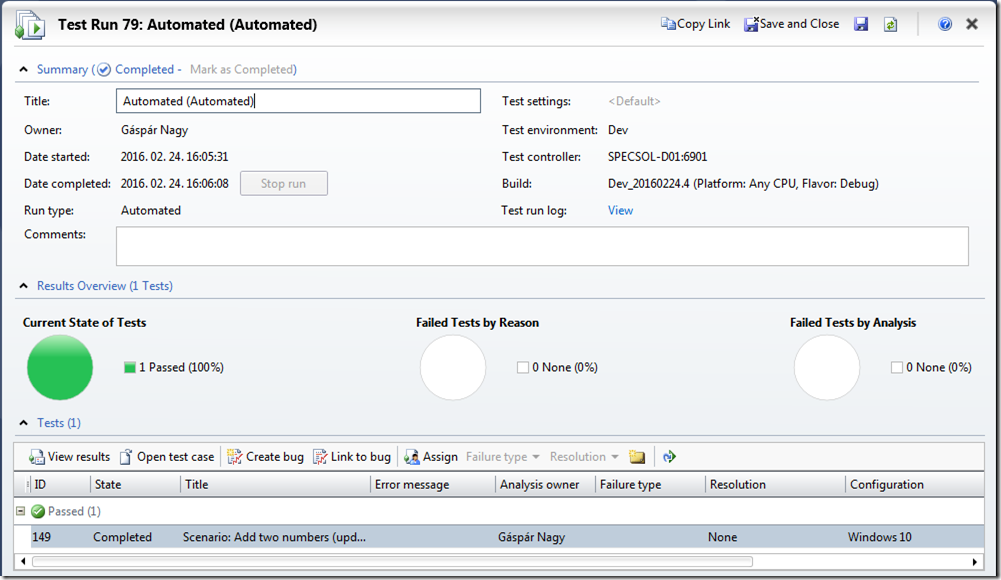Image resolution: width=1001 pixels, height=580 pixels.
Task: Click Open test case
Action: 167,457
